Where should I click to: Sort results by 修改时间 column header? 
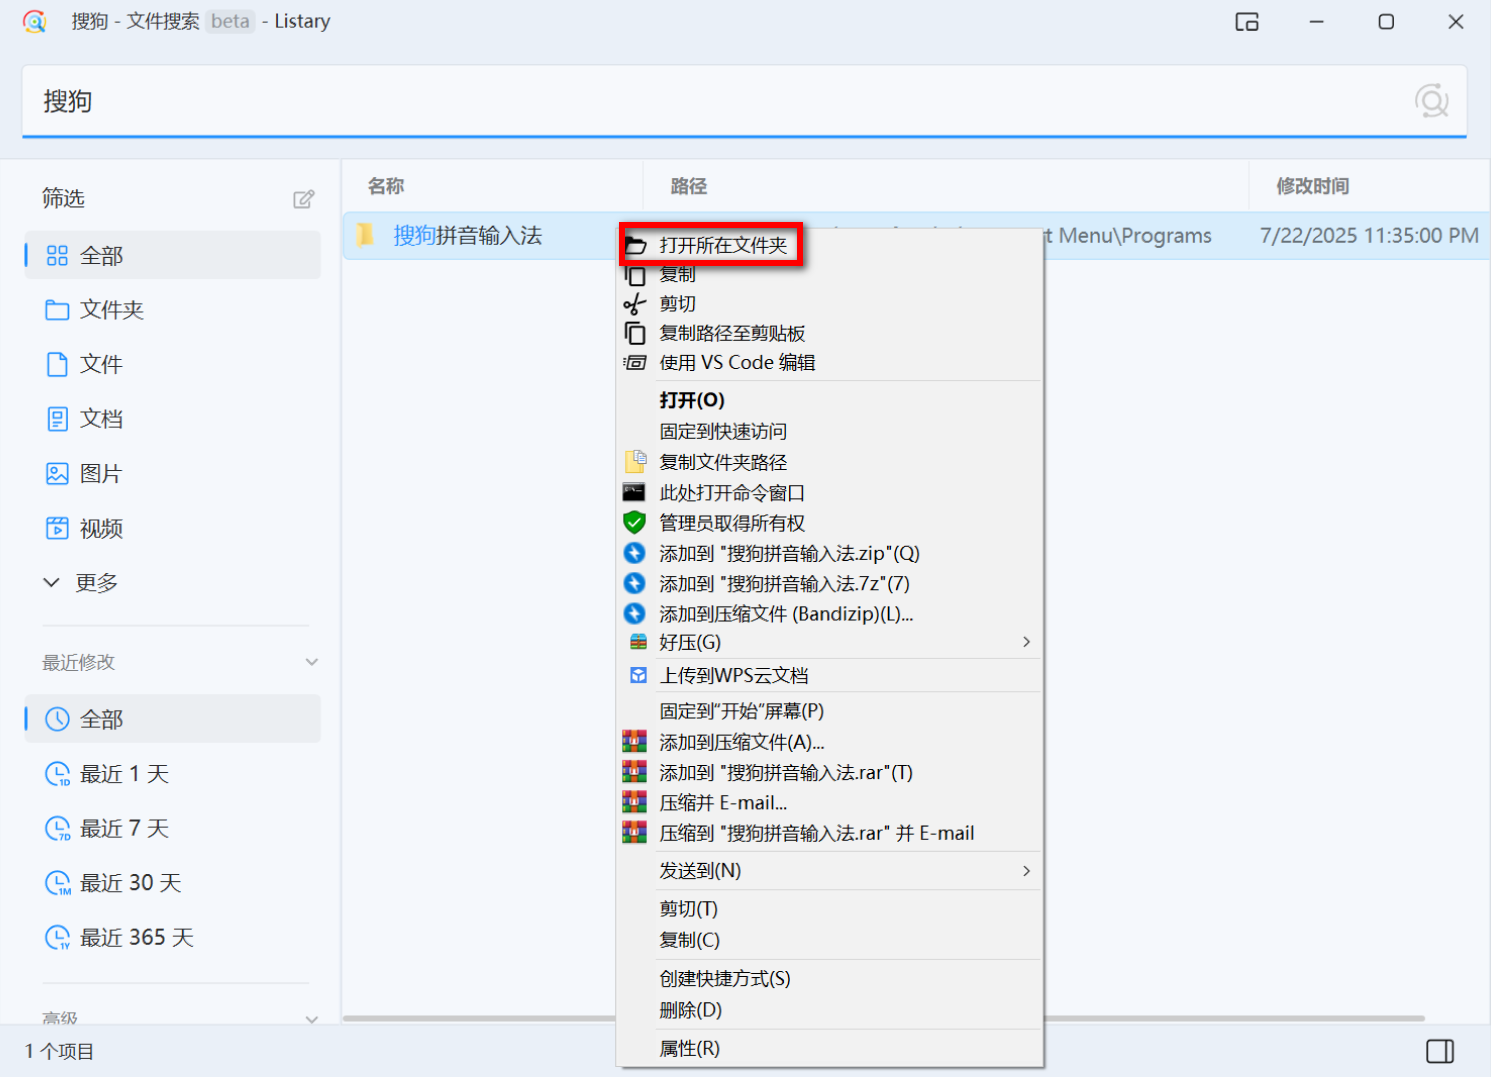pos(1313,186)
